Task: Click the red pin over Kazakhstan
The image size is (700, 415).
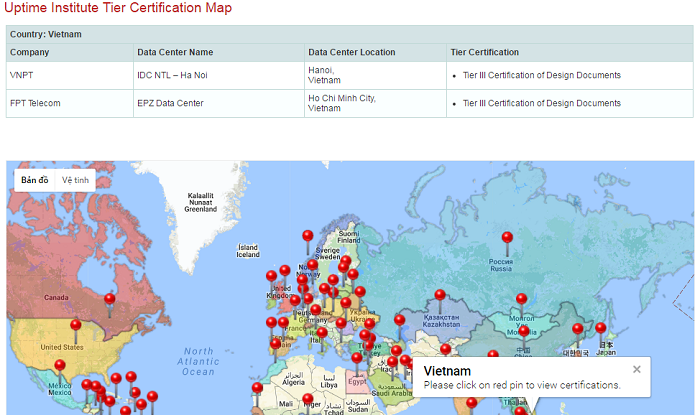Action: [440, 295]
